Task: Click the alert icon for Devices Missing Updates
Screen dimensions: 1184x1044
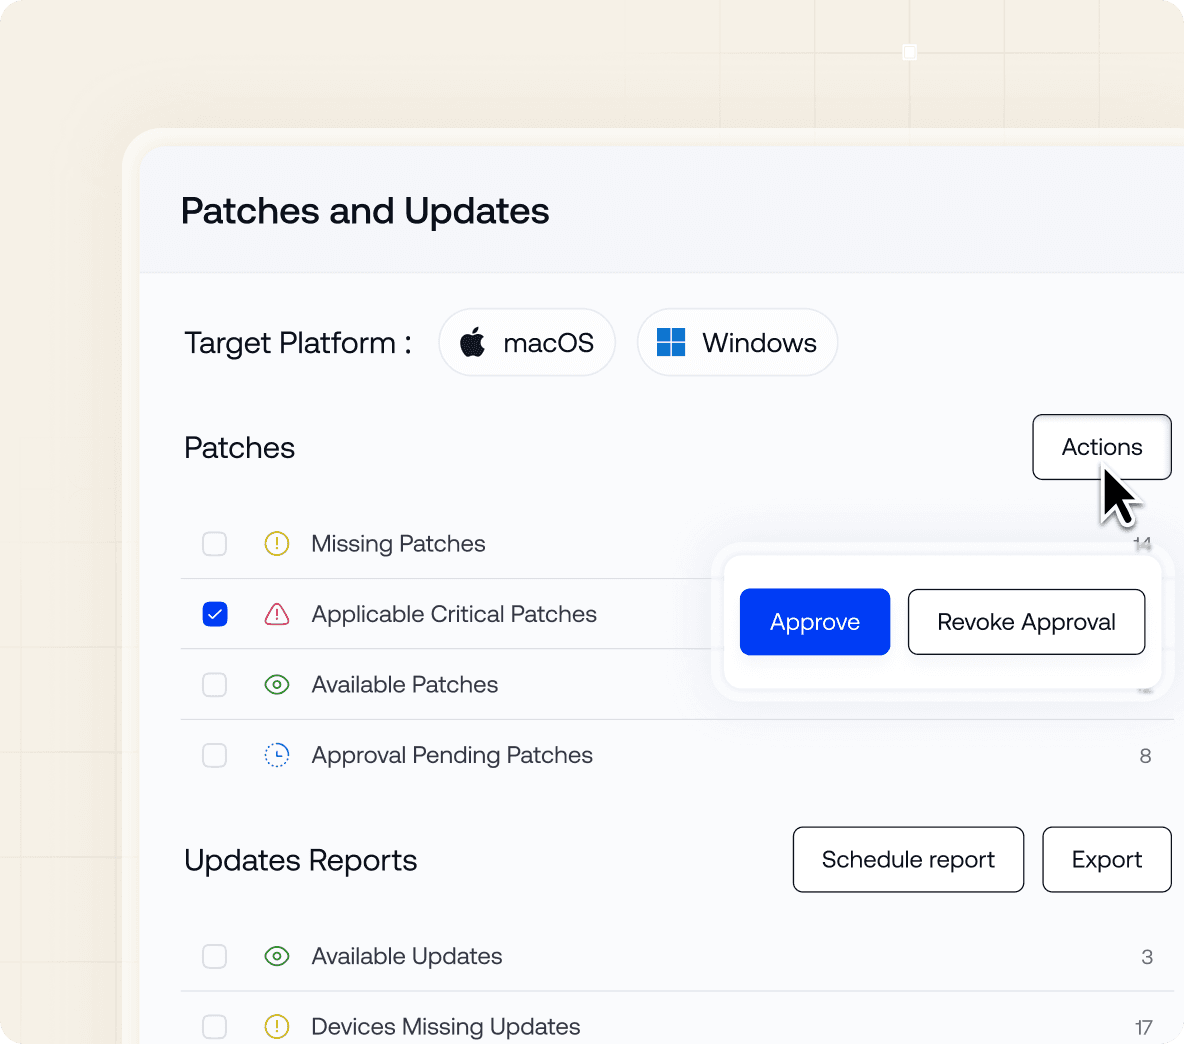Action: click(277, 1027)
